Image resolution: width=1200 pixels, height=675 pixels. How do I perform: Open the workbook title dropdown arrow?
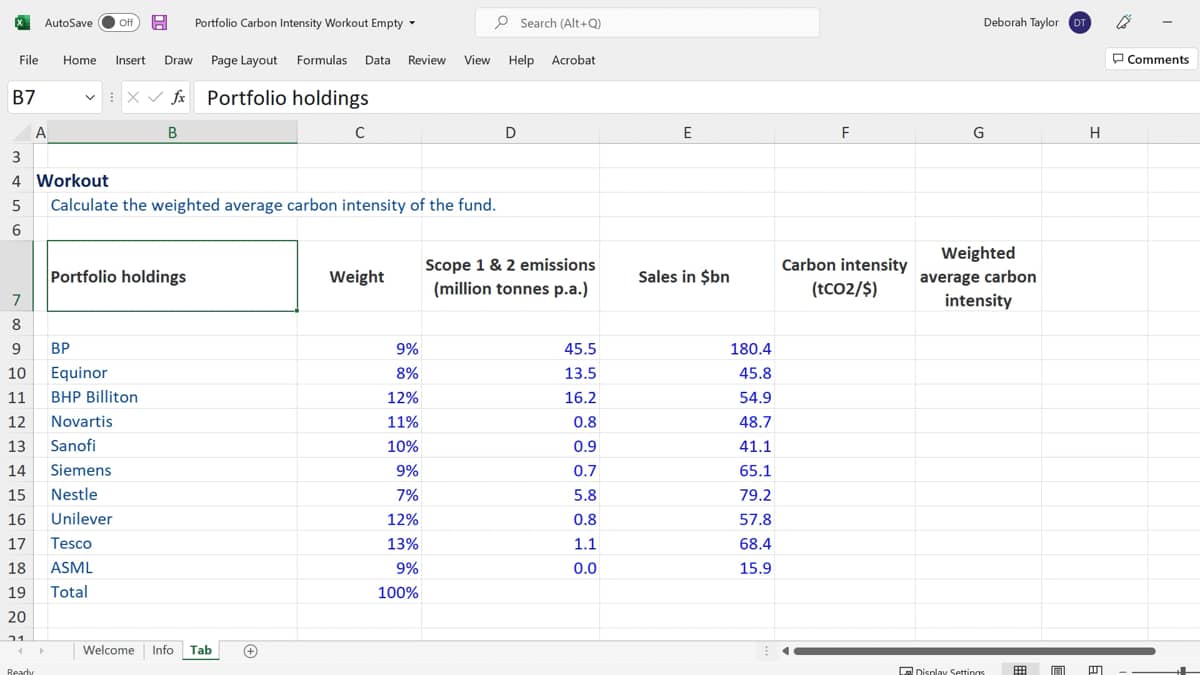click(412, 23)
